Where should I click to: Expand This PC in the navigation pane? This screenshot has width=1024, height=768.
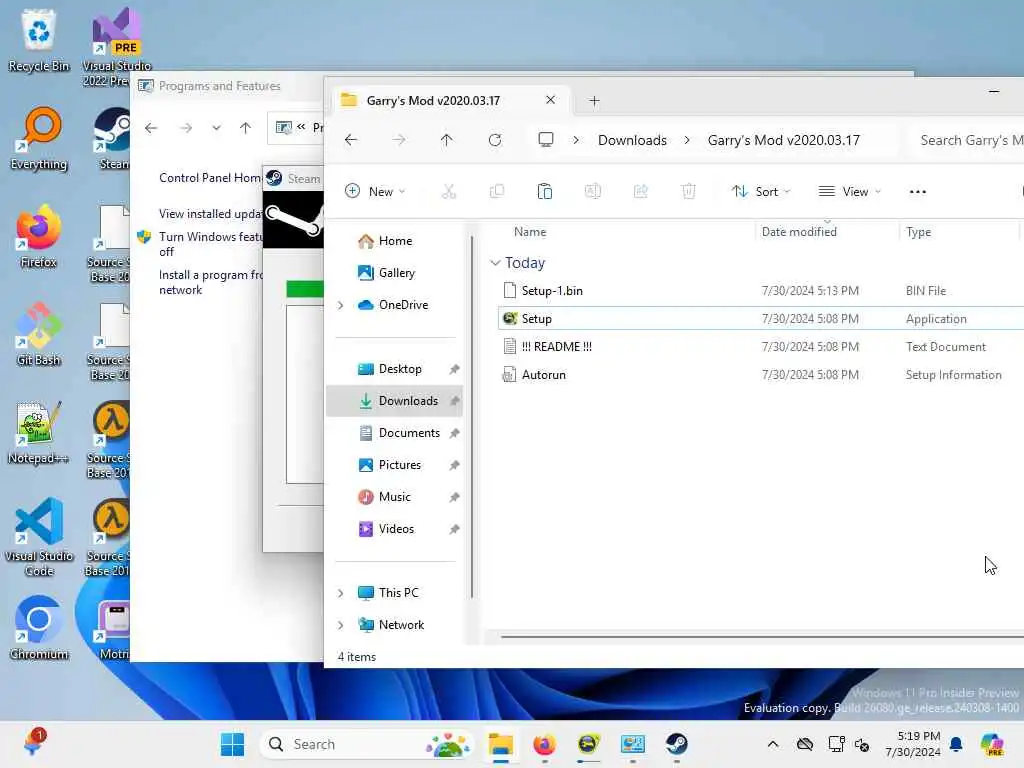[x=340, y=593]
